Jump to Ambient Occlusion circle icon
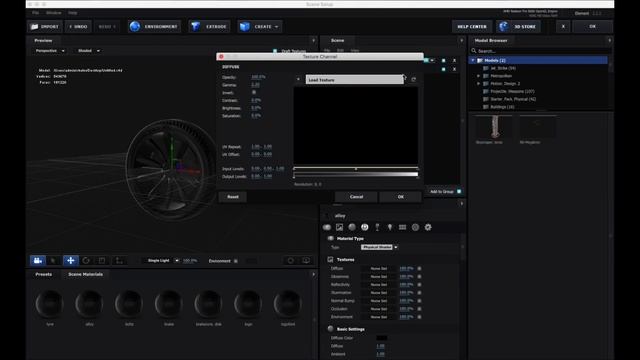The height and width of the screenshot is (360, 640). (x=415, y=227)
